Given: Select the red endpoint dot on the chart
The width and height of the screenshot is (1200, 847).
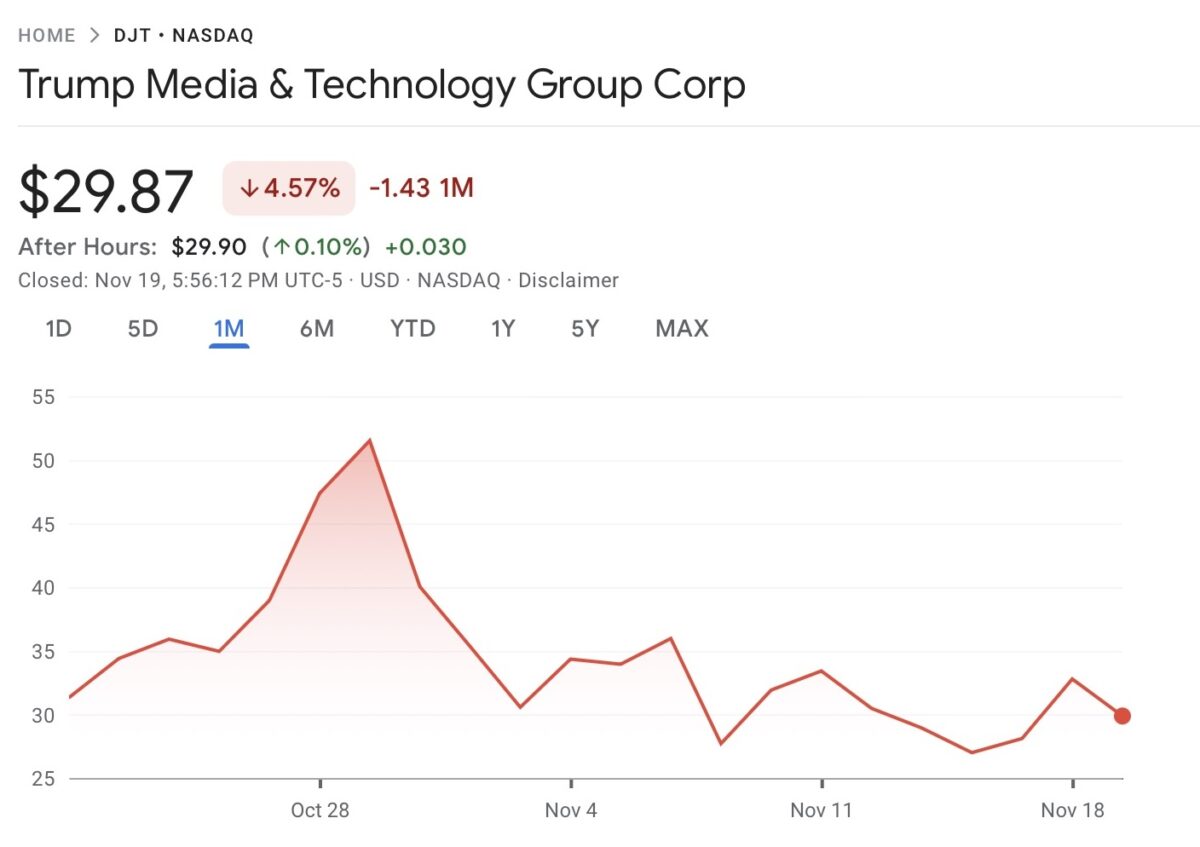Looking at the screenshot, I should (x=1122, y=715).
